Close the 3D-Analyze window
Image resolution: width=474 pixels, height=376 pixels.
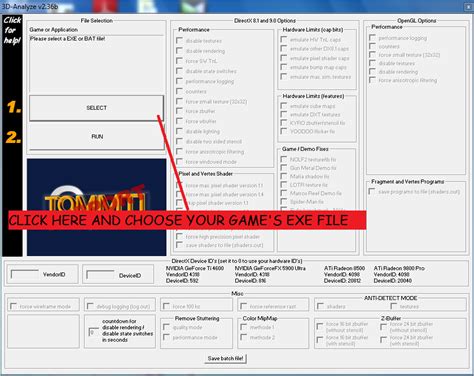click(468, 7)
